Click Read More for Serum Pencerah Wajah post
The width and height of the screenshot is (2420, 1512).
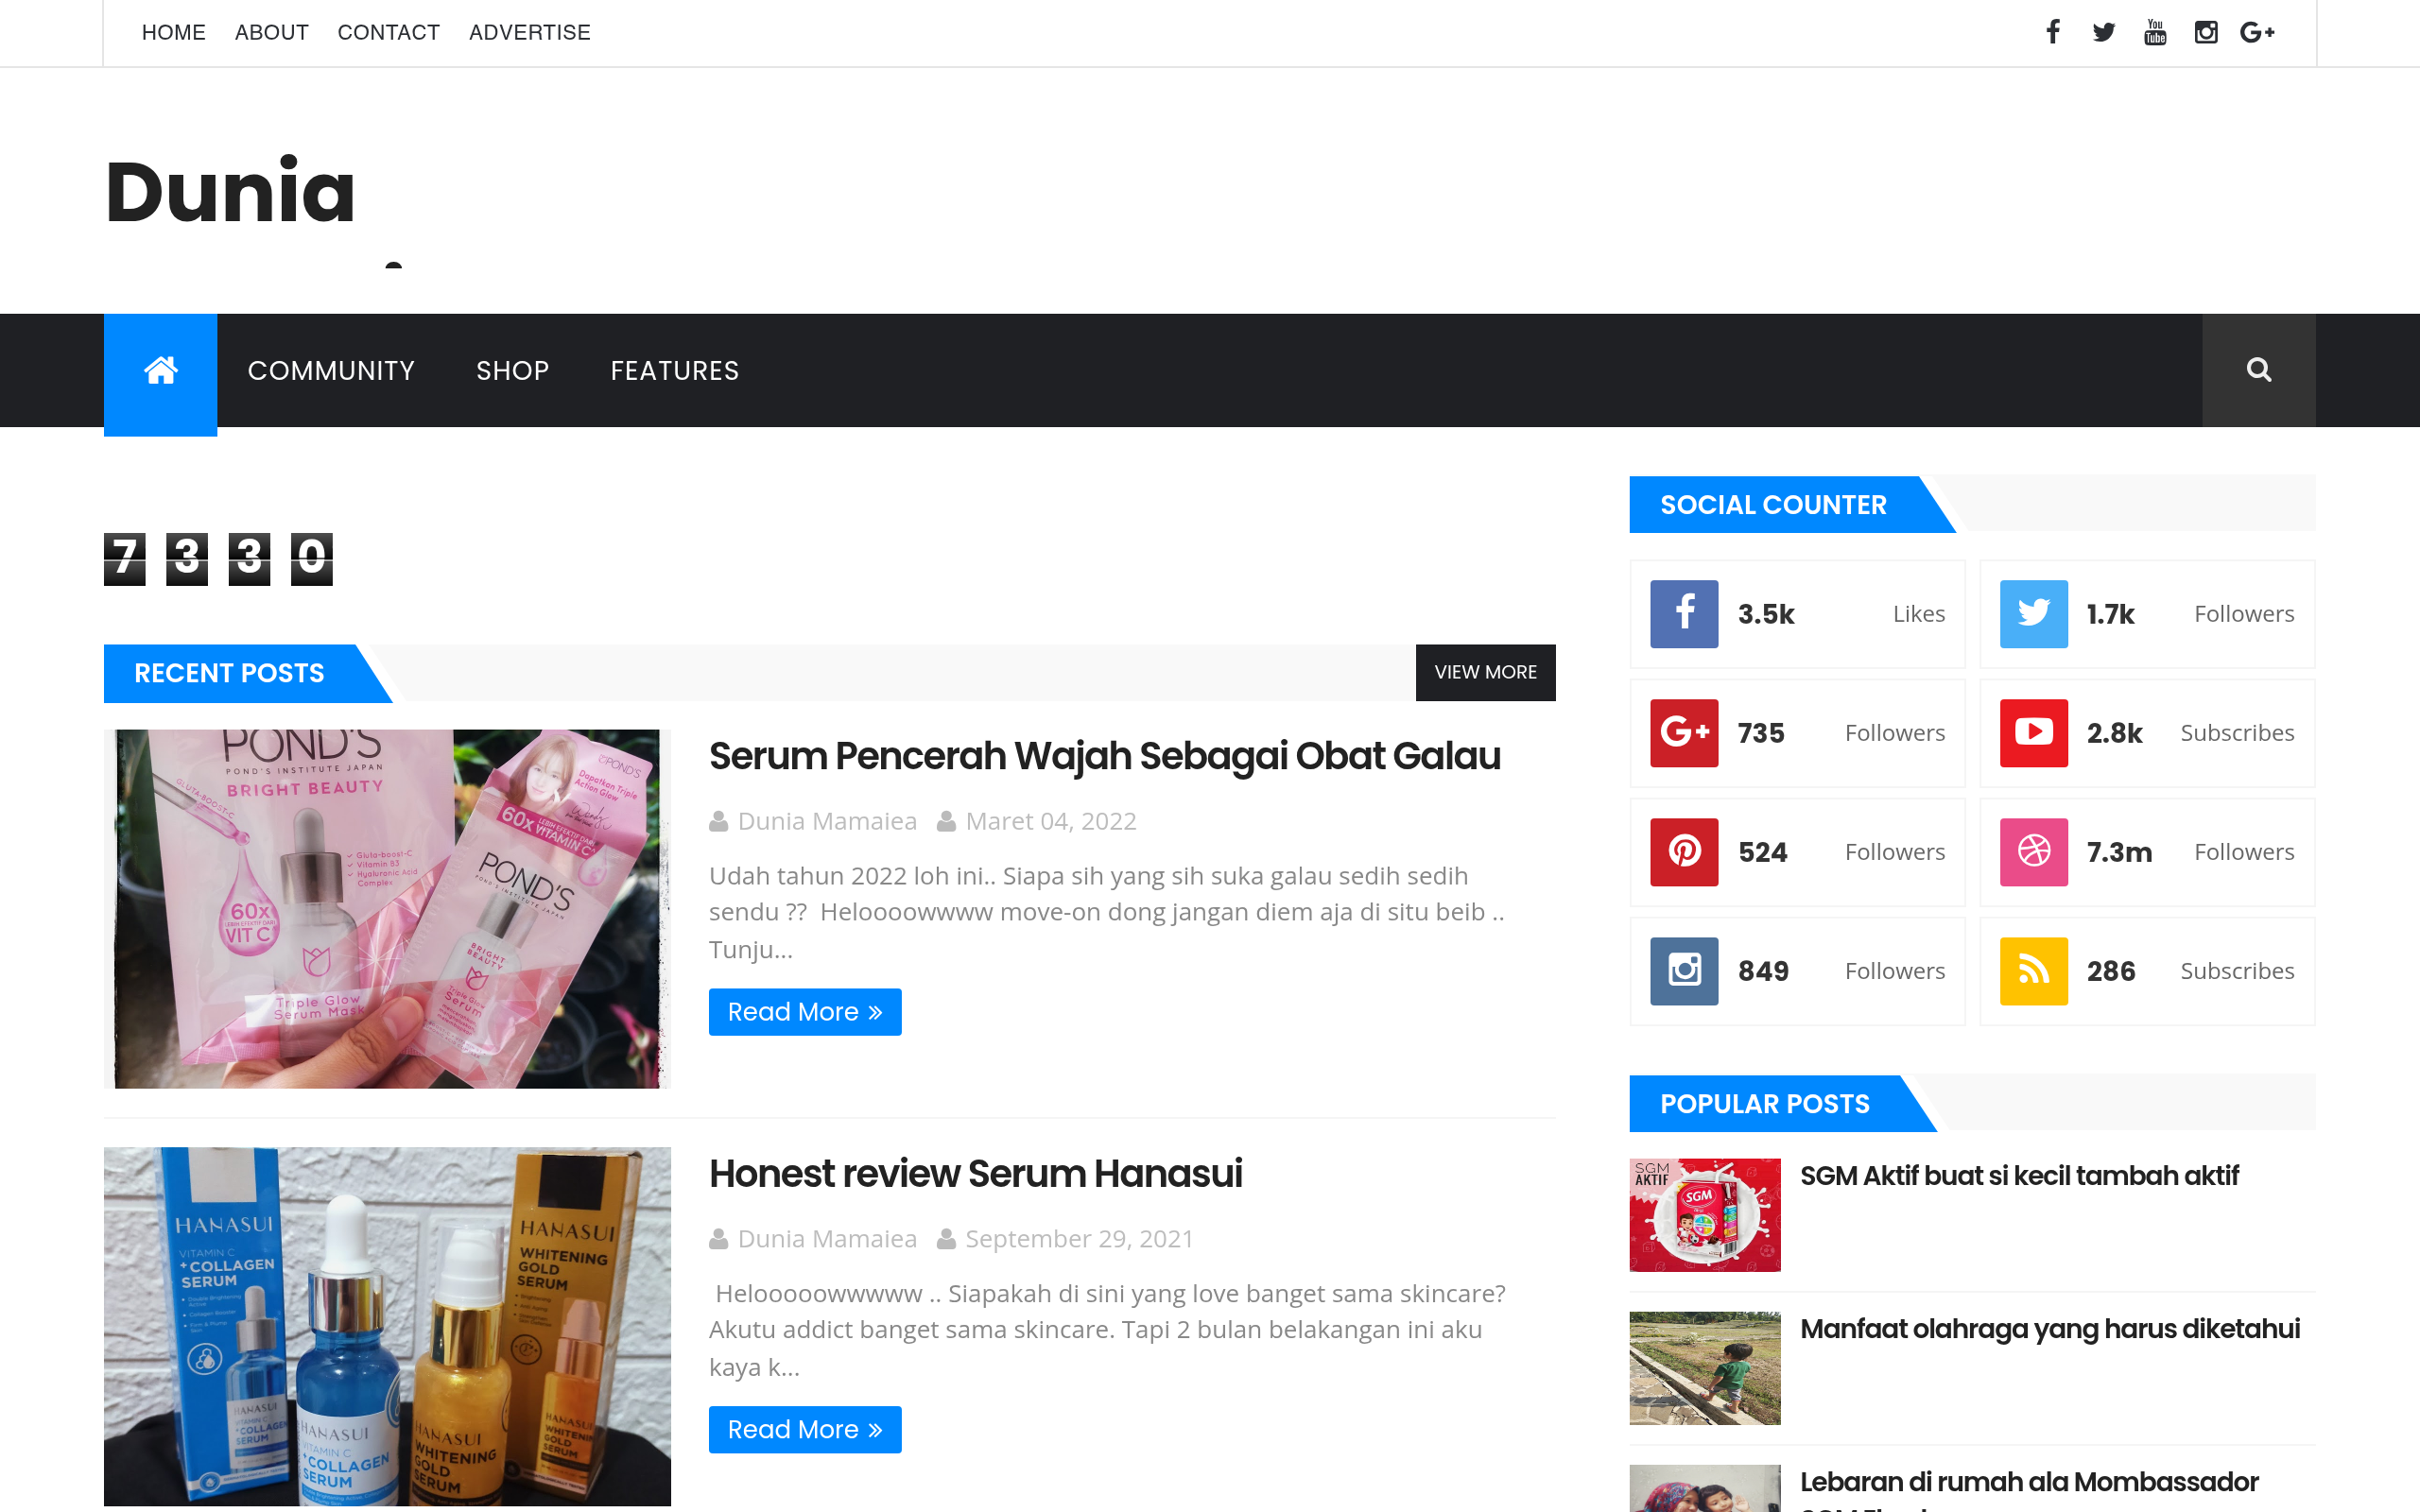pyautogui.click(x=804, y=1011)
